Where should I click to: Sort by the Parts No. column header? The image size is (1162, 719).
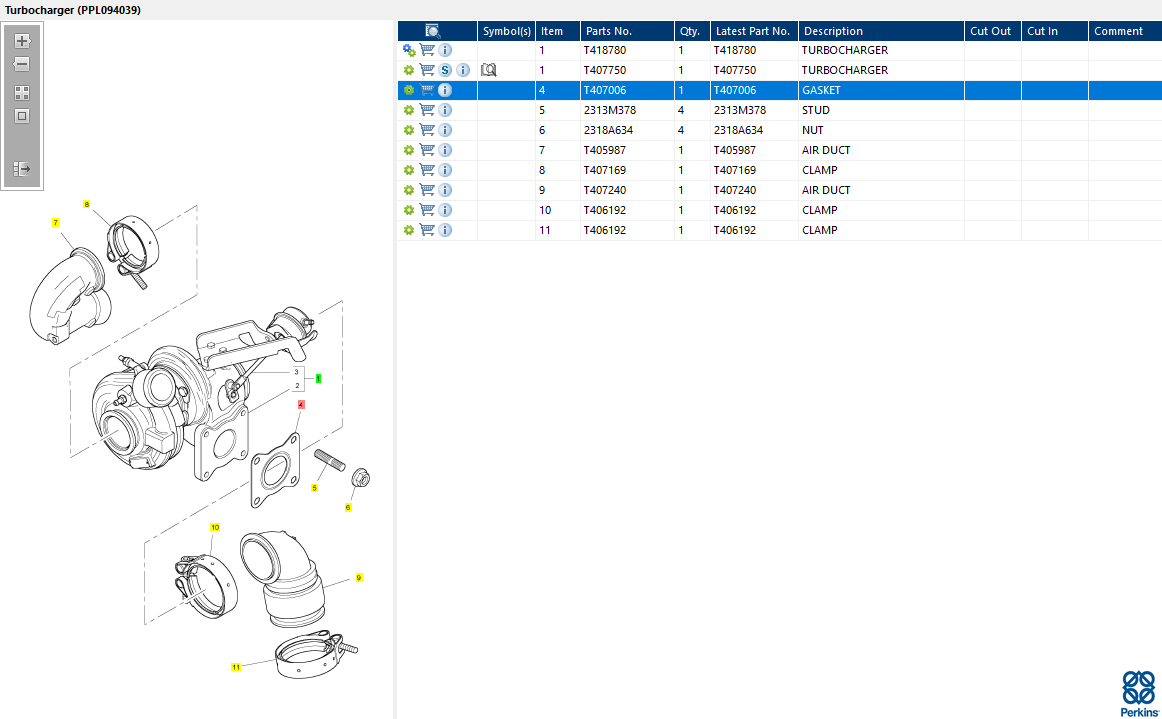(x=627, y=31)
